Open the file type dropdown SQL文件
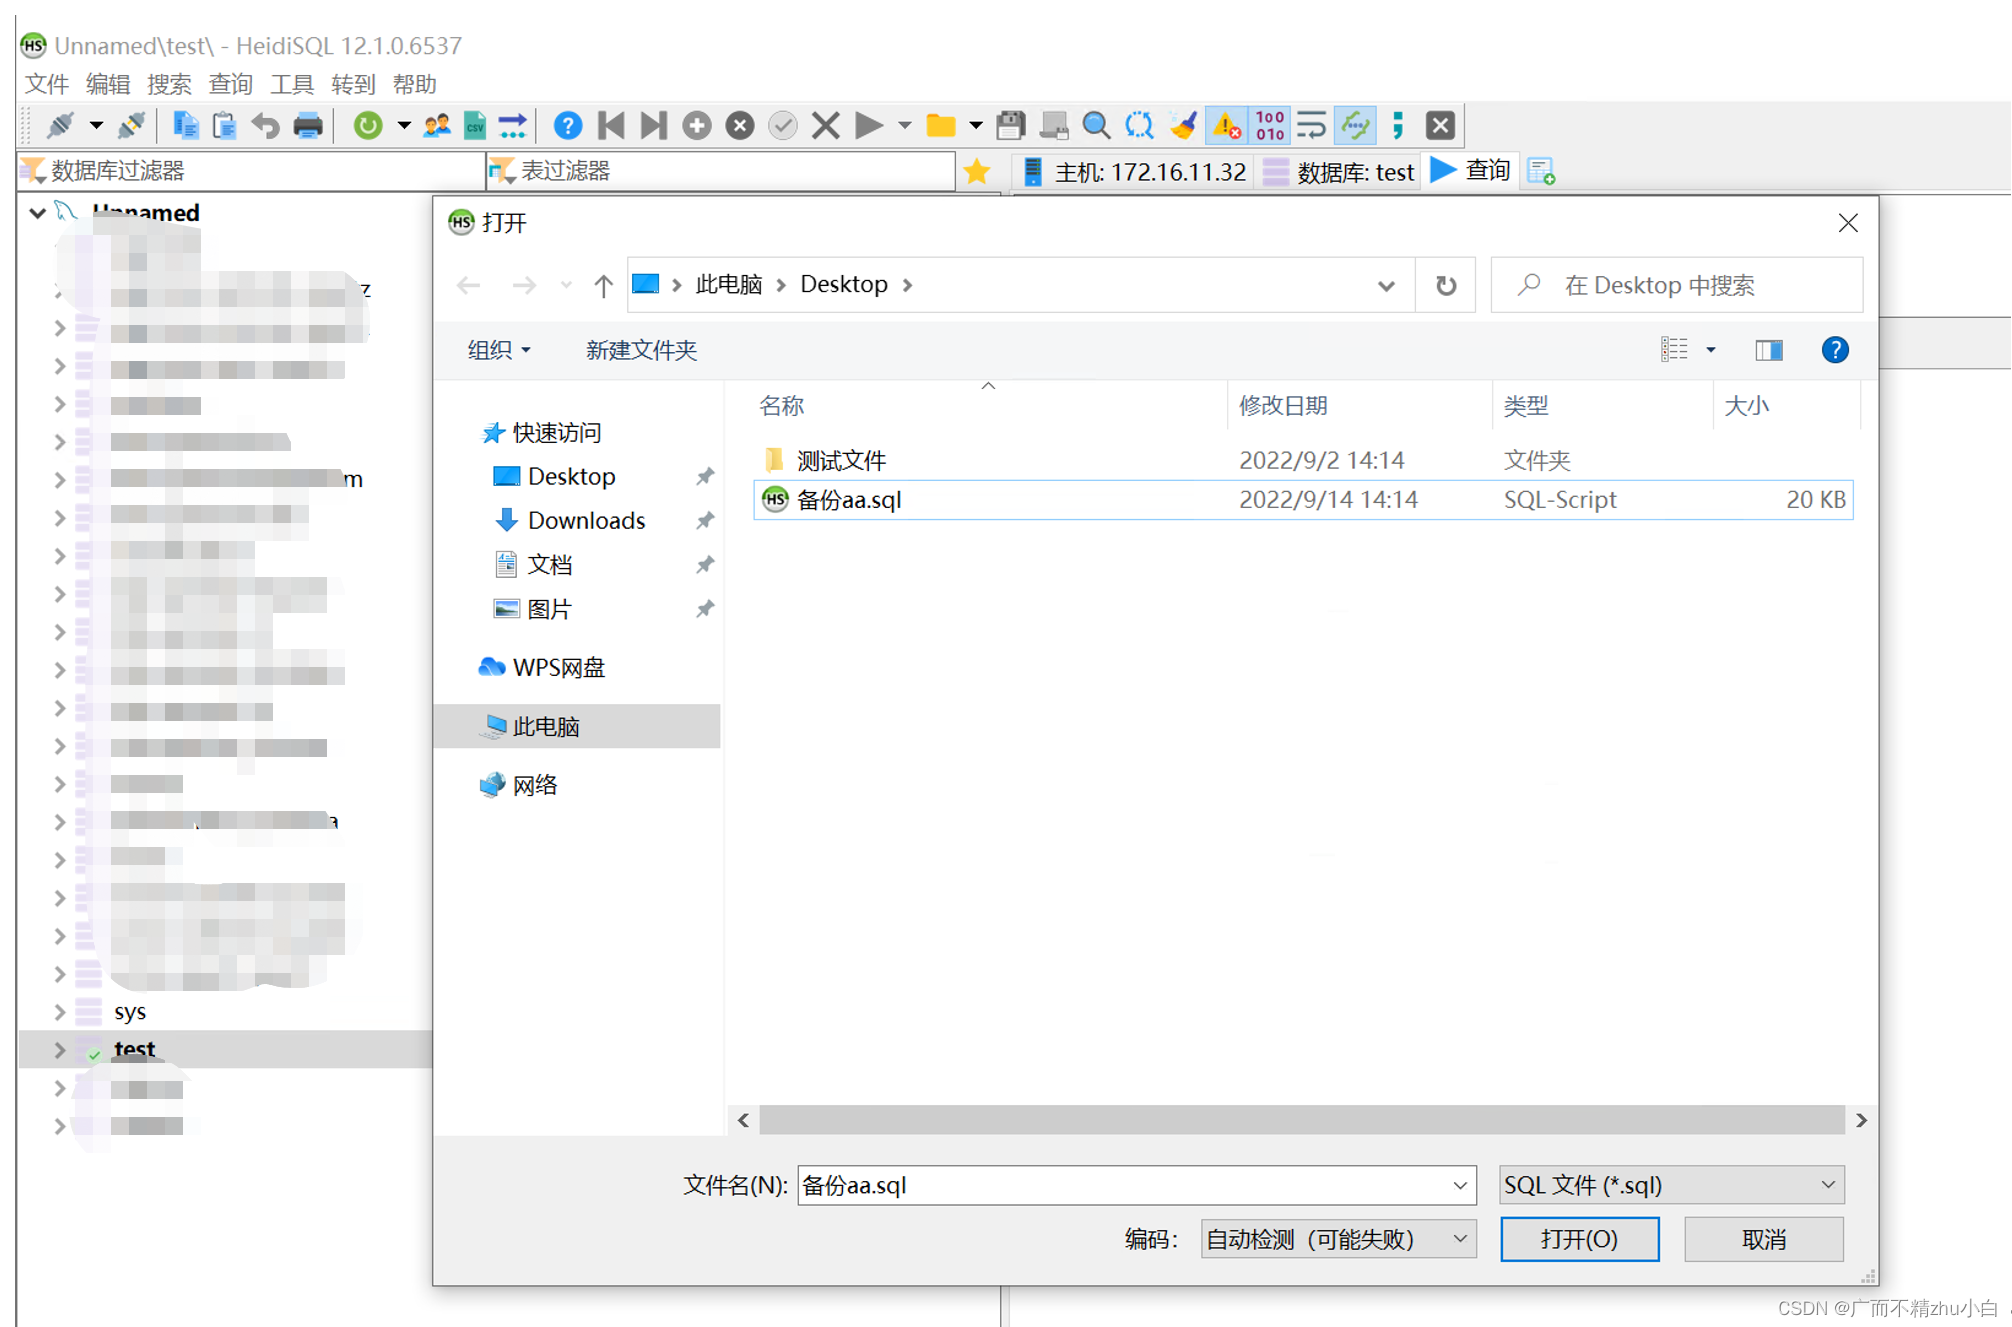The height and width of the screenshot is (1327, 2012). tap(1671, 1183)
